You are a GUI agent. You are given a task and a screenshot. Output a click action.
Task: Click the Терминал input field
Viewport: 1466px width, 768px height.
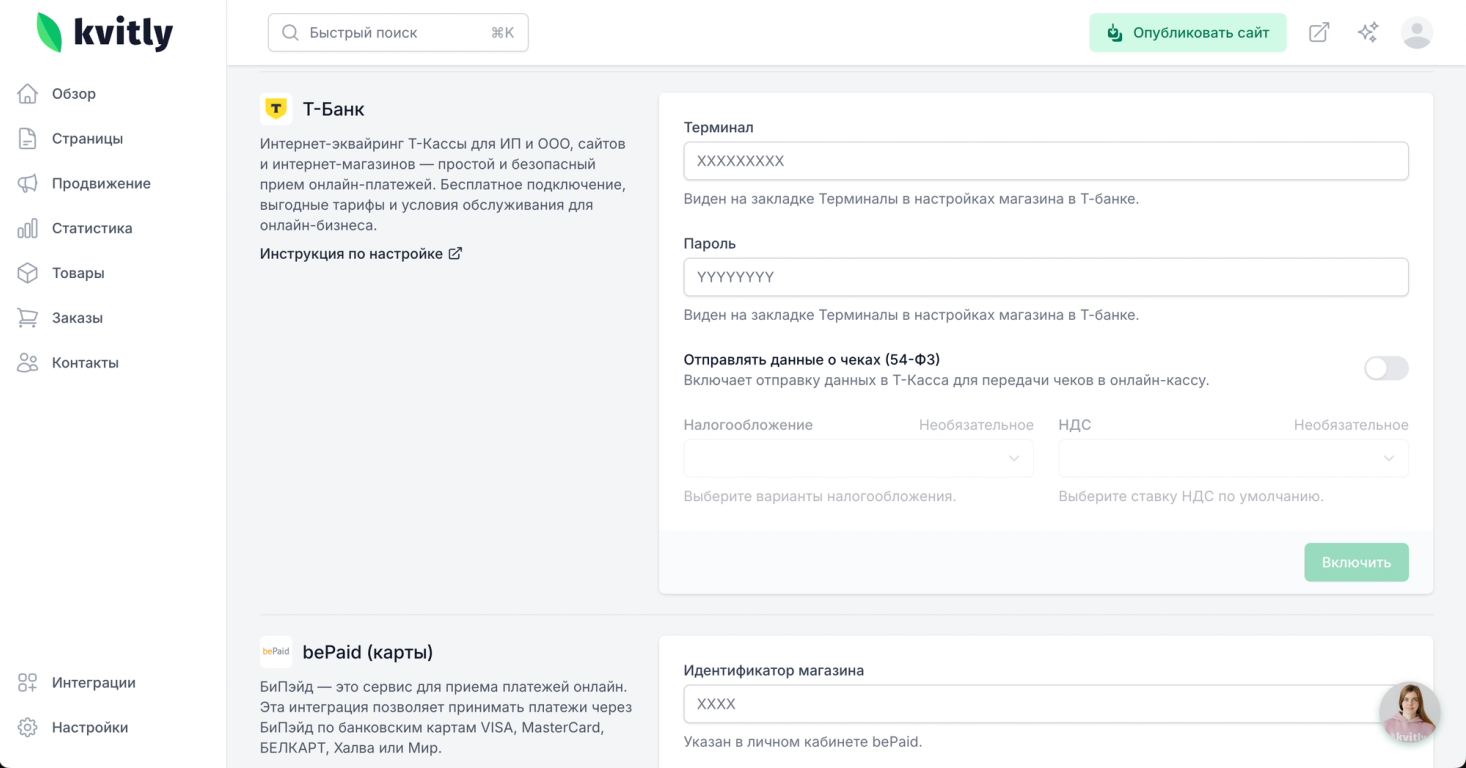coord(1046,161)
